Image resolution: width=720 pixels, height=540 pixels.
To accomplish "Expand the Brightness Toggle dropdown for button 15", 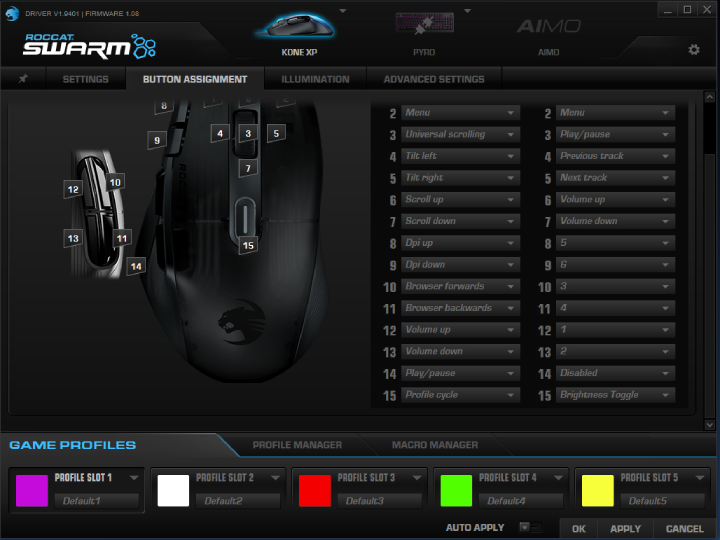I will pyautogui.click(x=615, y=396).
